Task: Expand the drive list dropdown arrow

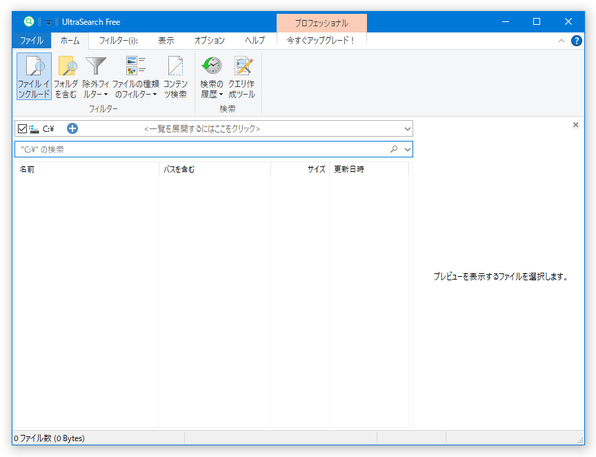Action: pyautogui.click(x=407, y=129)
